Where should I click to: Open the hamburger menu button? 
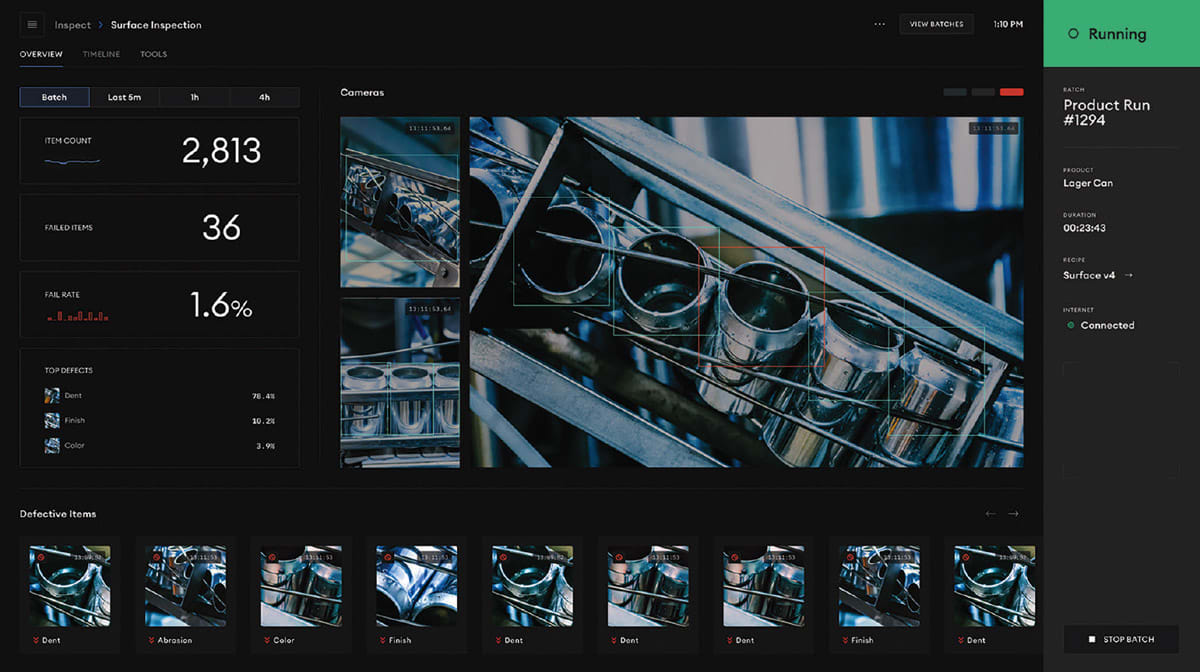[32, 25]
